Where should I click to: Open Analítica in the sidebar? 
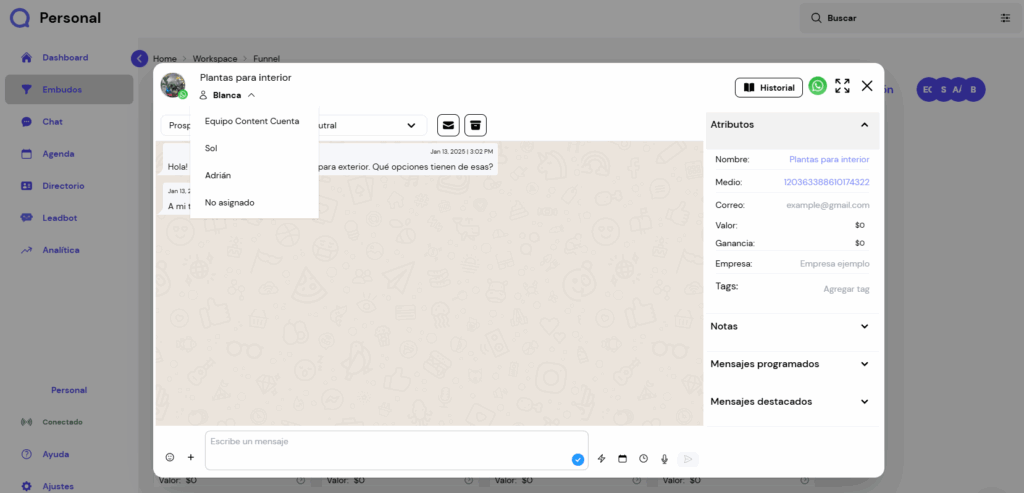(x=61, y=250)
